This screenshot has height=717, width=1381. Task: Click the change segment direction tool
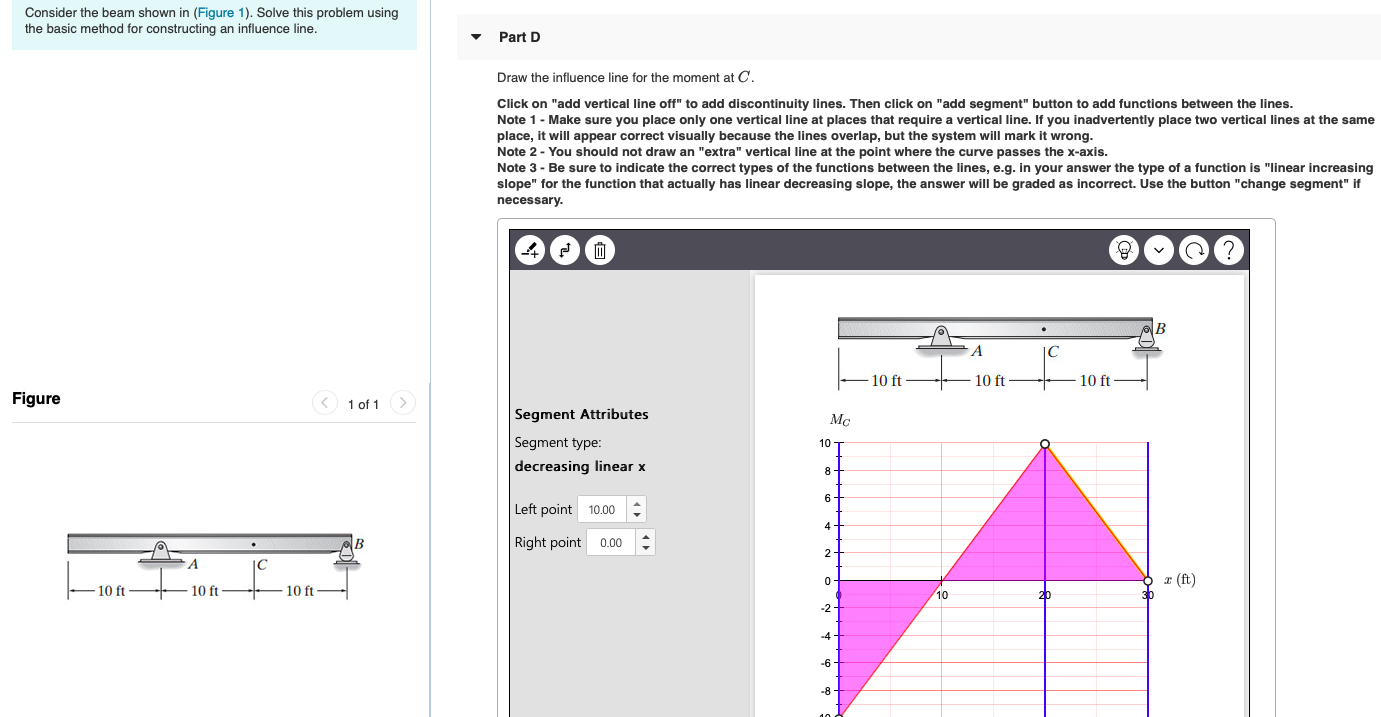pos(565,250)
